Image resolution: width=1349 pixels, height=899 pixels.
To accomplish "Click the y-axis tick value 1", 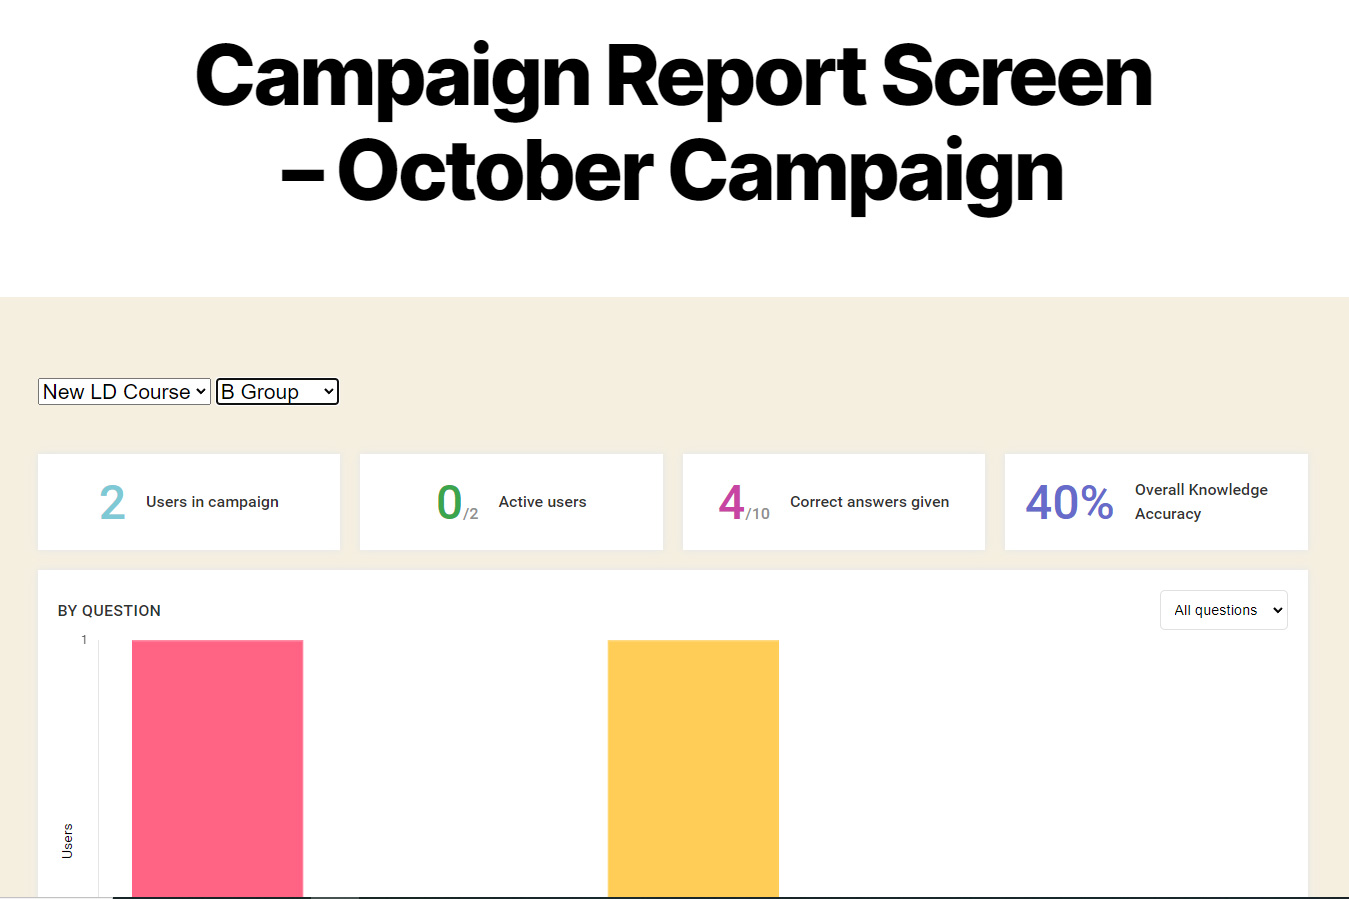I will (x=84, y=640).
